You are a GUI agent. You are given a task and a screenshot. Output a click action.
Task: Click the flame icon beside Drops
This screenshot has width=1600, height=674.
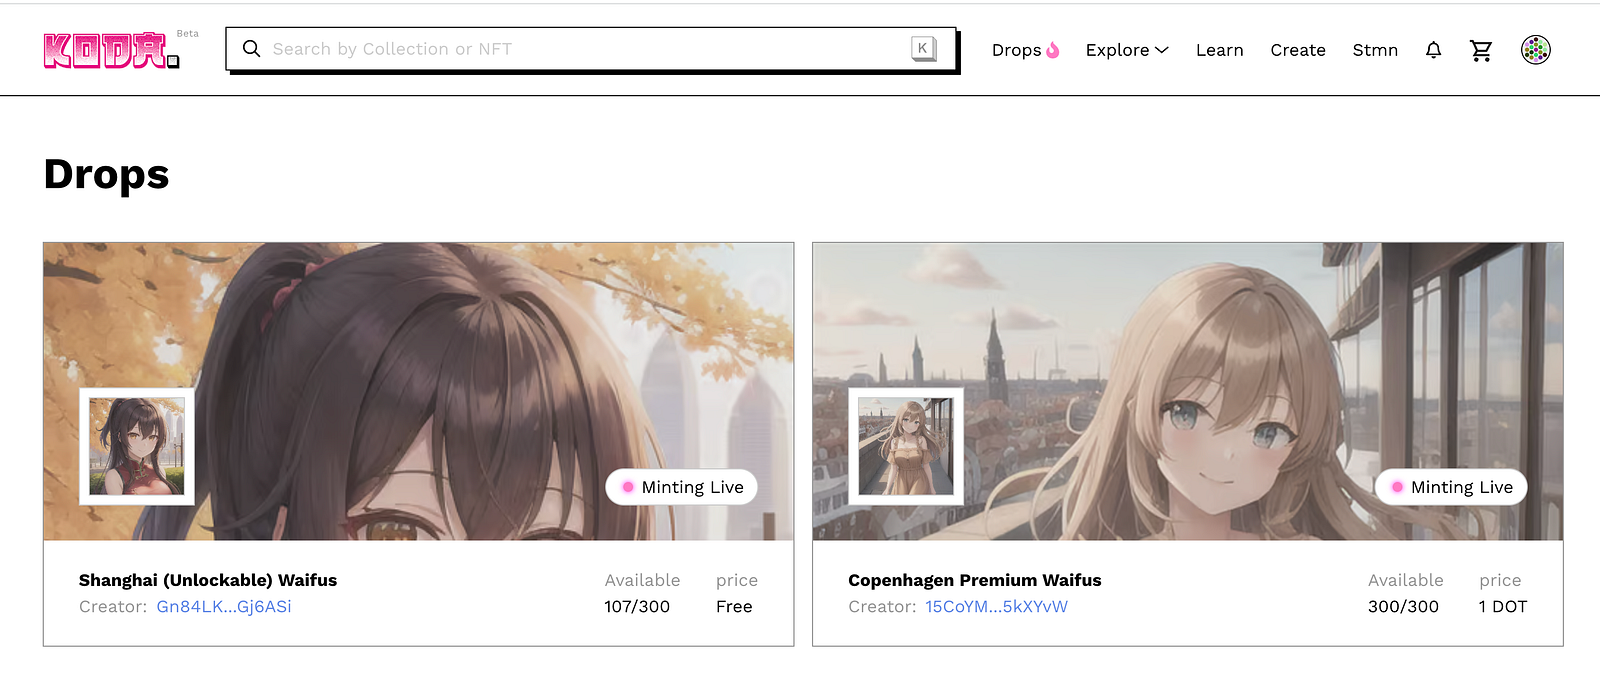click(1053, 50)
